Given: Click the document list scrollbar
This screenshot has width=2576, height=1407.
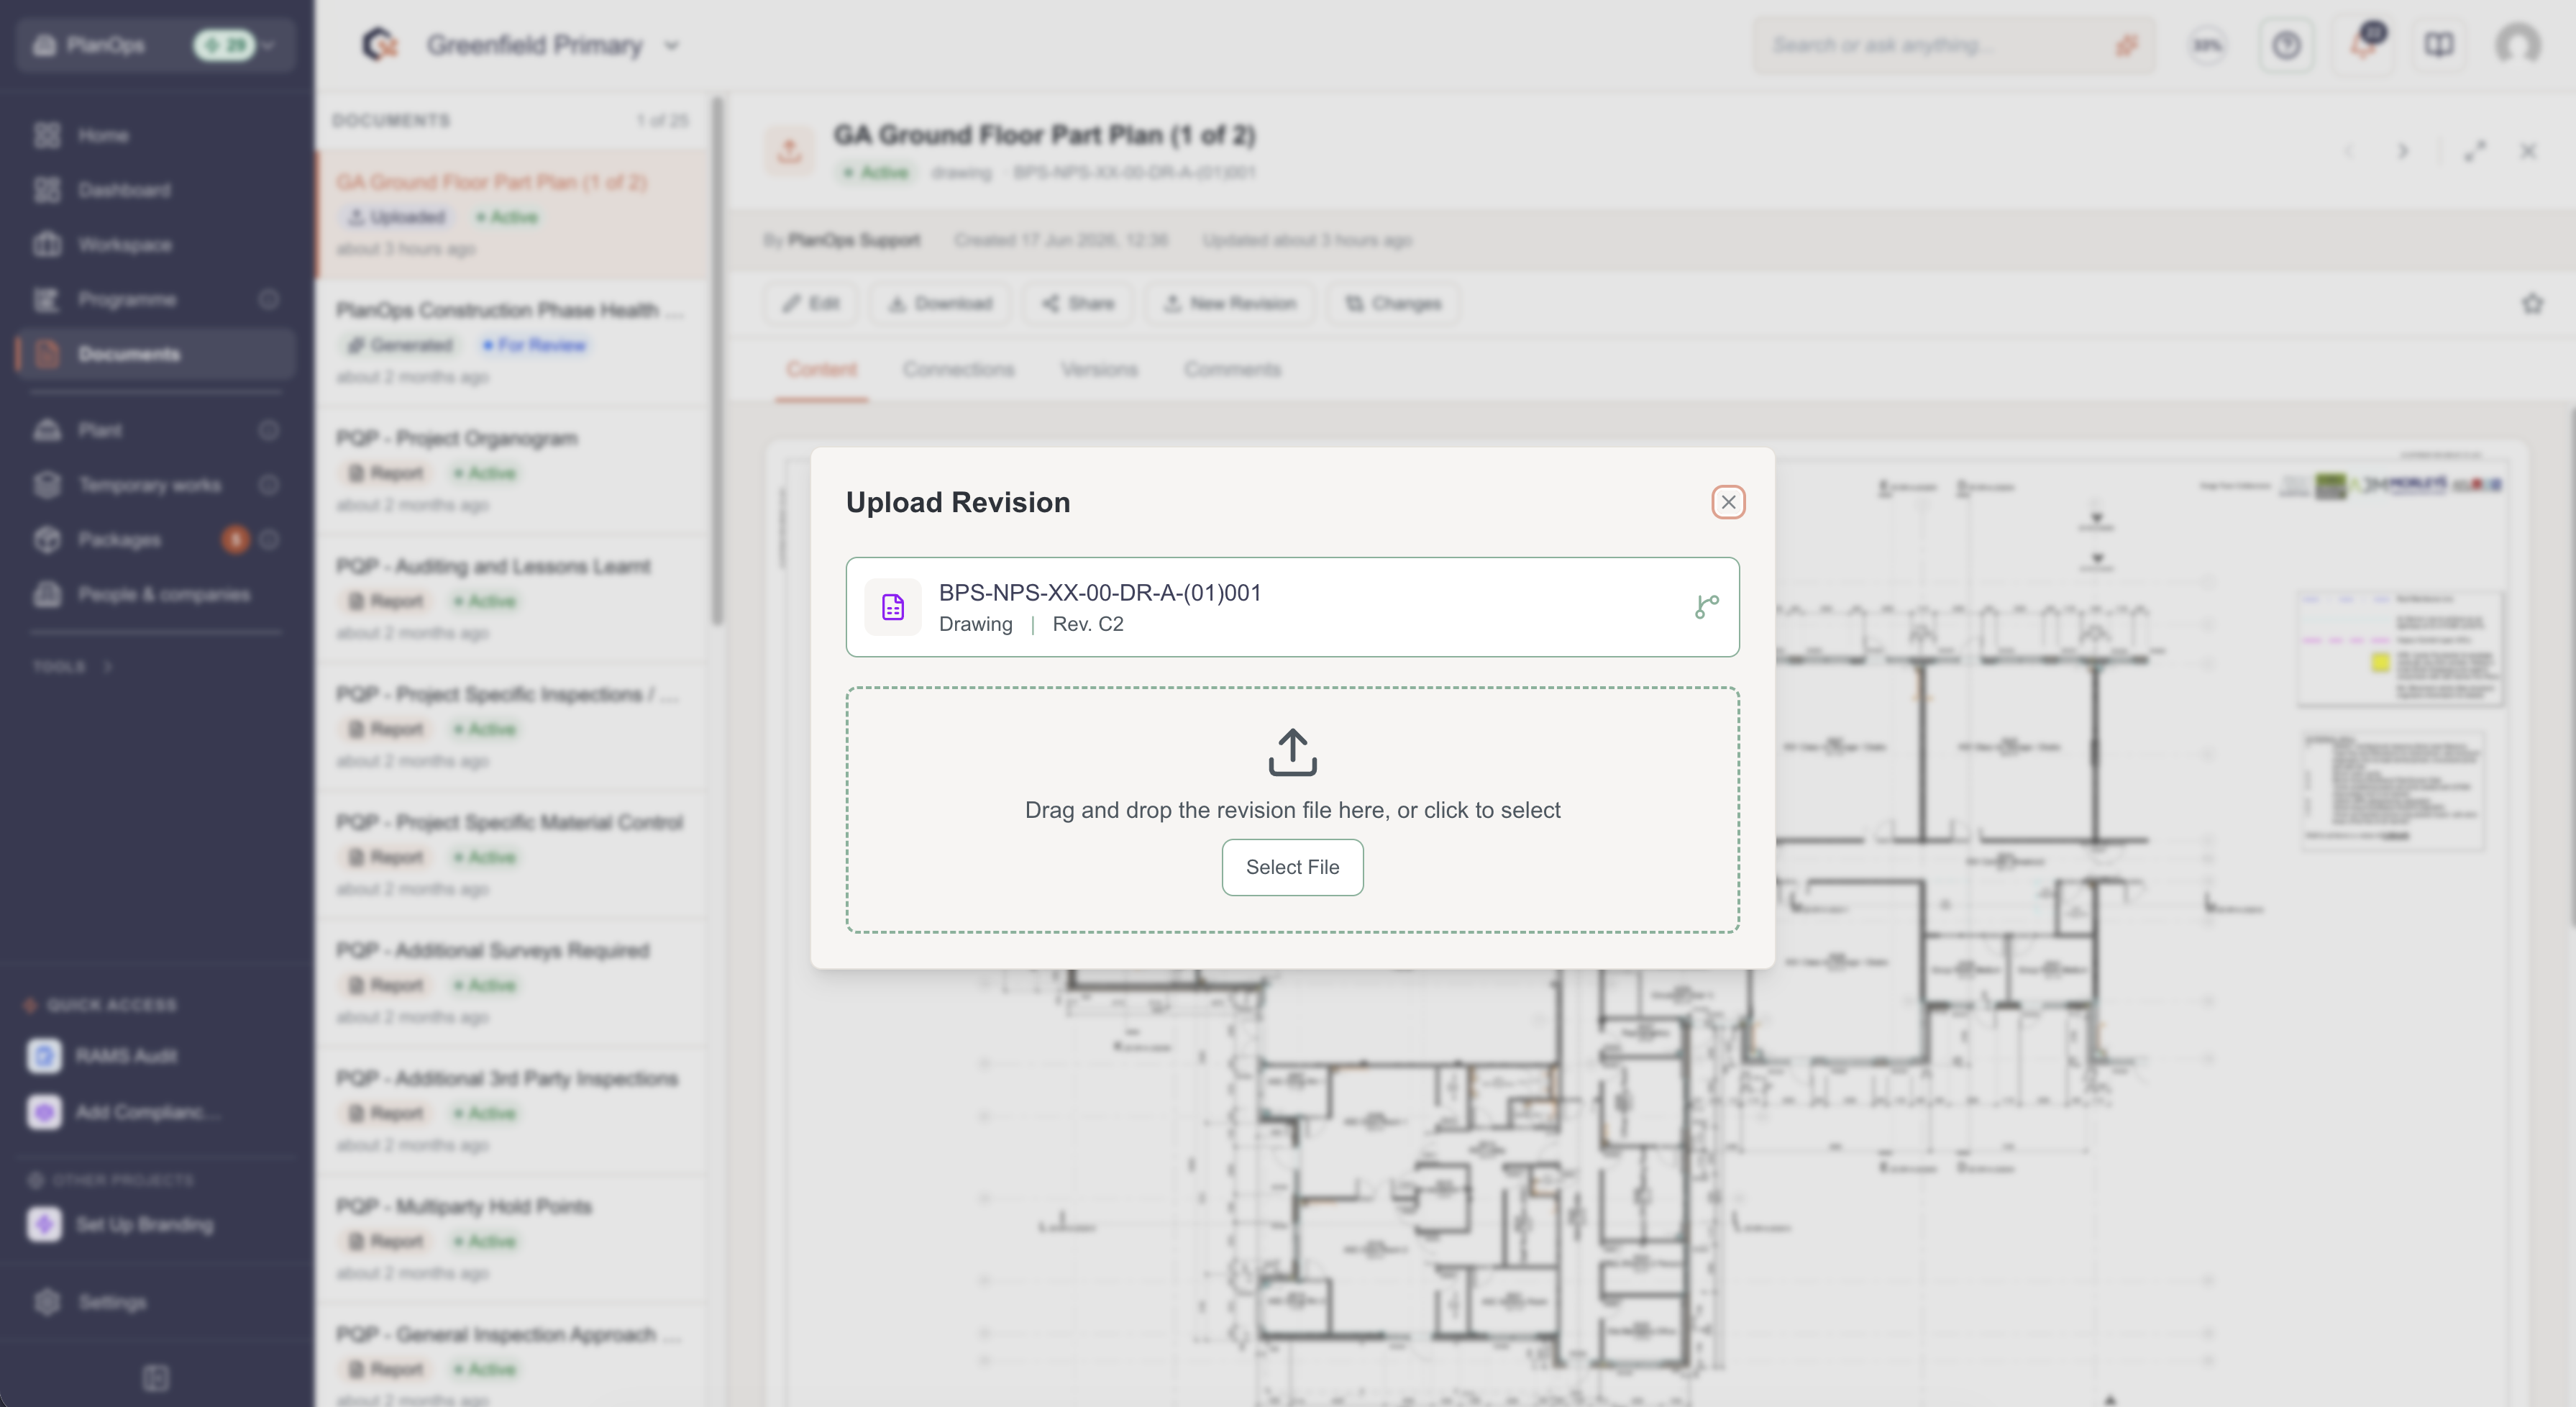Looking at the screenshot, I should [717, 360].
